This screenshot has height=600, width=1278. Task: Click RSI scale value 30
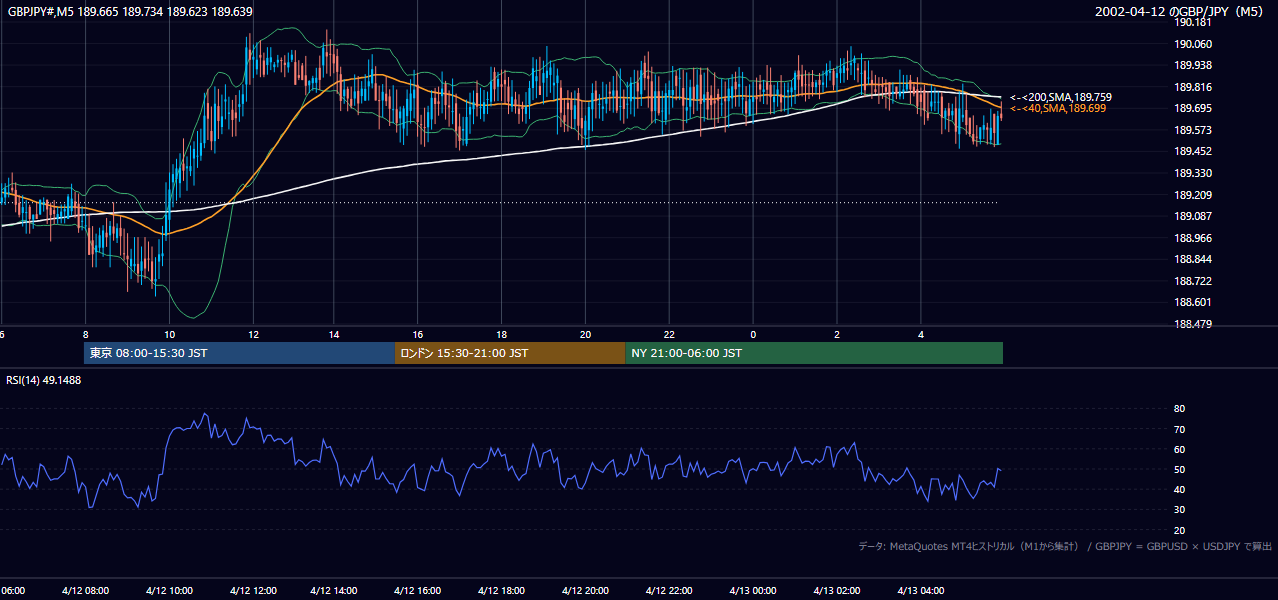[x=1179, y=510]
